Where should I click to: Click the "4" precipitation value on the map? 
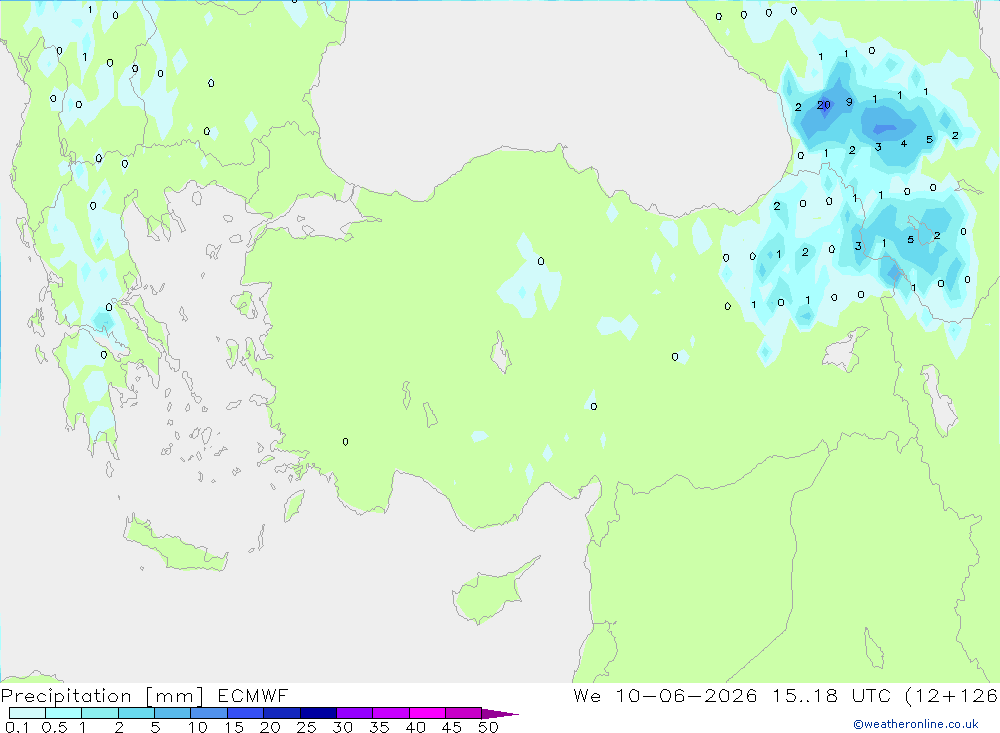[x=904, y=144]
